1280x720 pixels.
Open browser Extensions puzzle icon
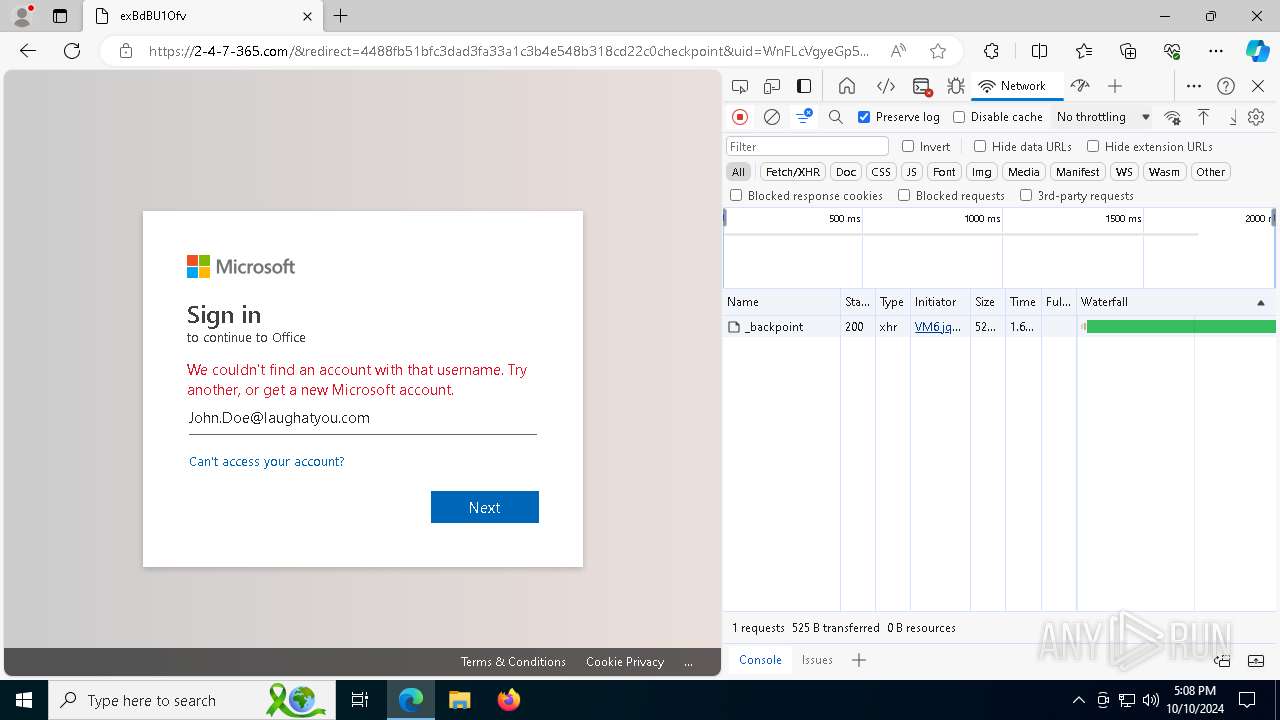[x=991, y=51]
